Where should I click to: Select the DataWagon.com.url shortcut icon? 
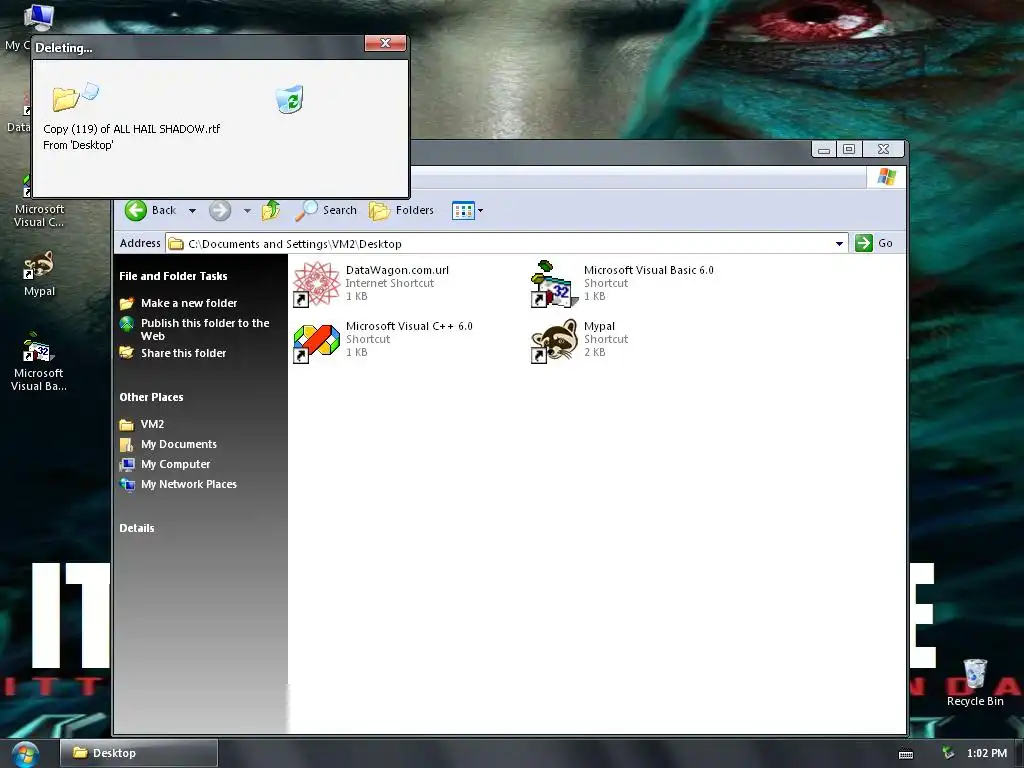point(316,283)
